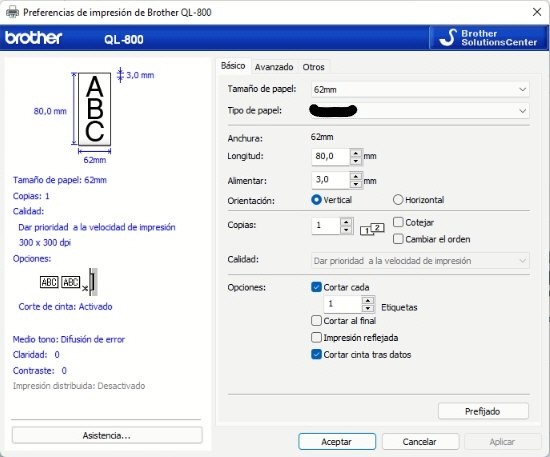Image resolution: width=550 pixels, height=457 pixels.
Task: Click the Longitud value field
Action: (330, 156)
